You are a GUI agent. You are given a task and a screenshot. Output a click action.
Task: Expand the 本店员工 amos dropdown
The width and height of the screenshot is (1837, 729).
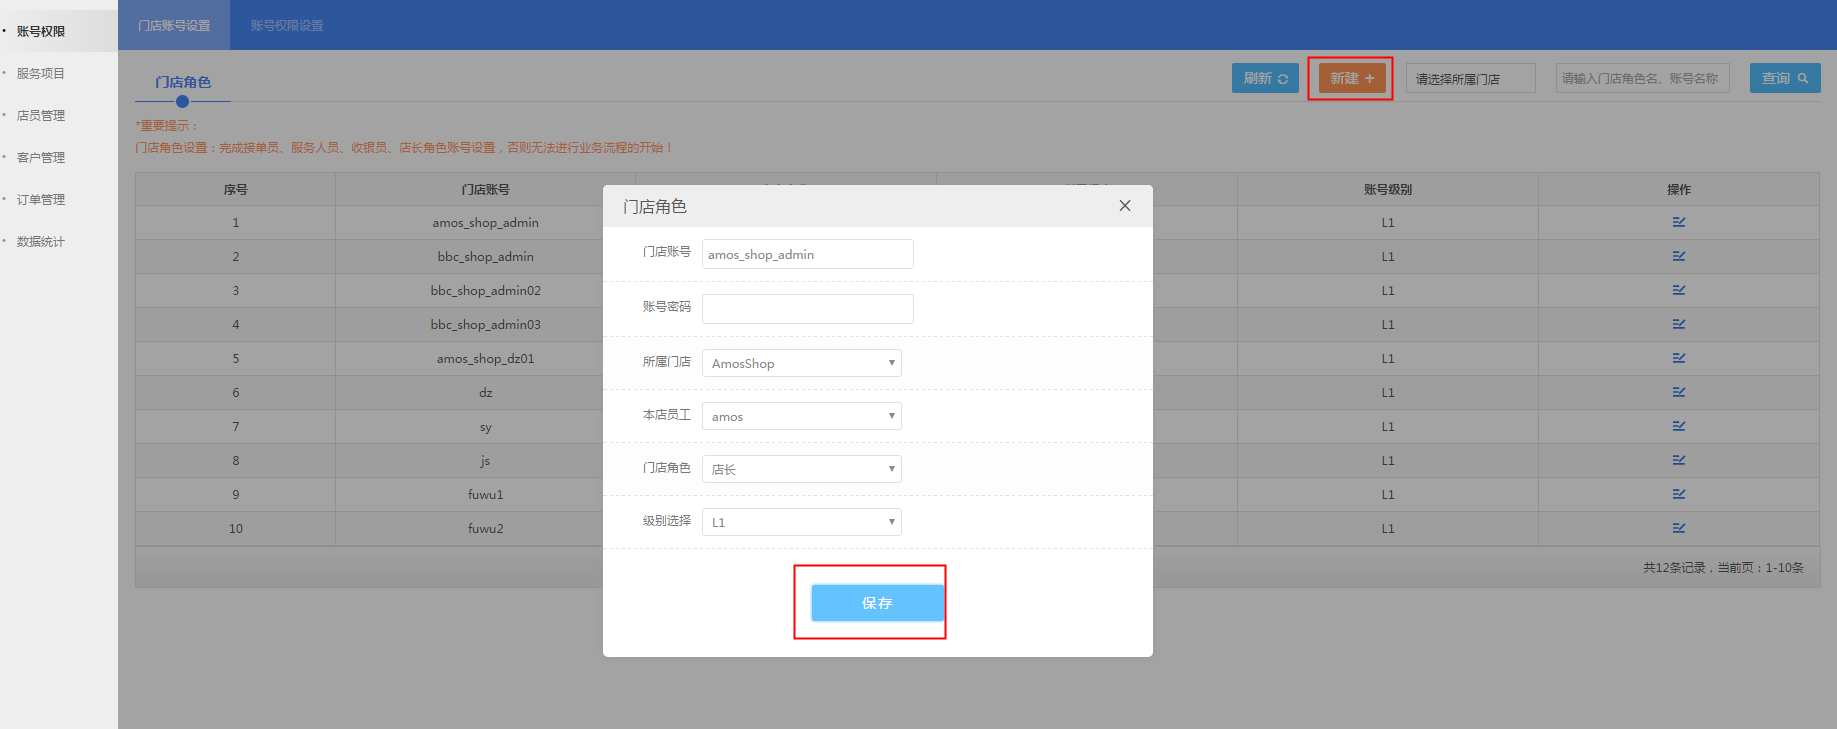[x=802, y=416]
